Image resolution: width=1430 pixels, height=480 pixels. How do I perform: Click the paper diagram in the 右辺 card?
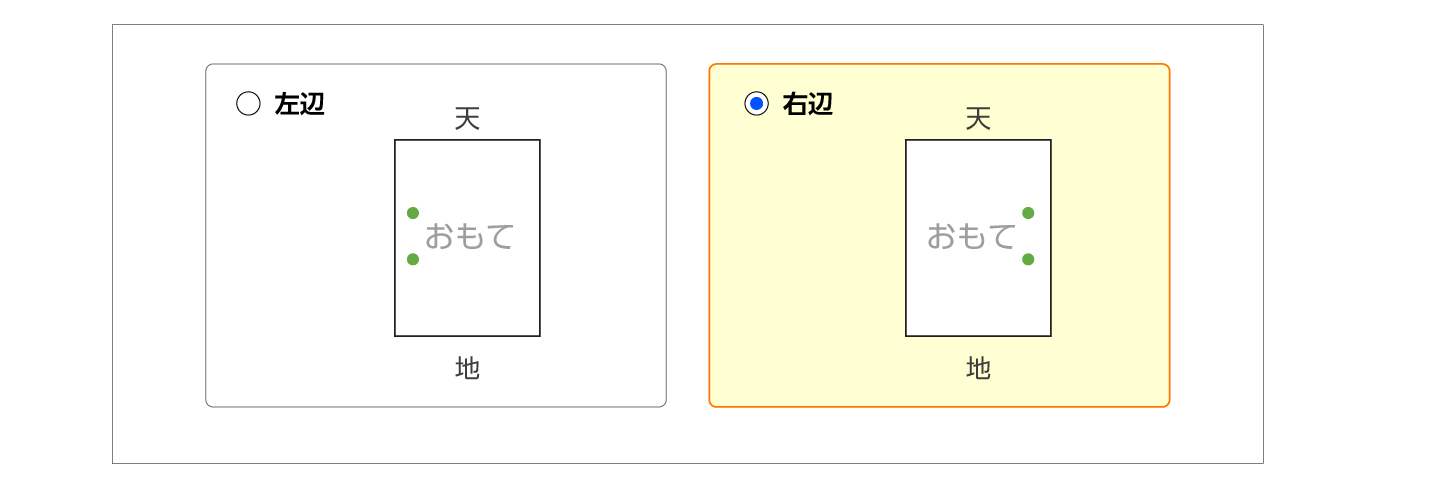[x=978, y=300]
